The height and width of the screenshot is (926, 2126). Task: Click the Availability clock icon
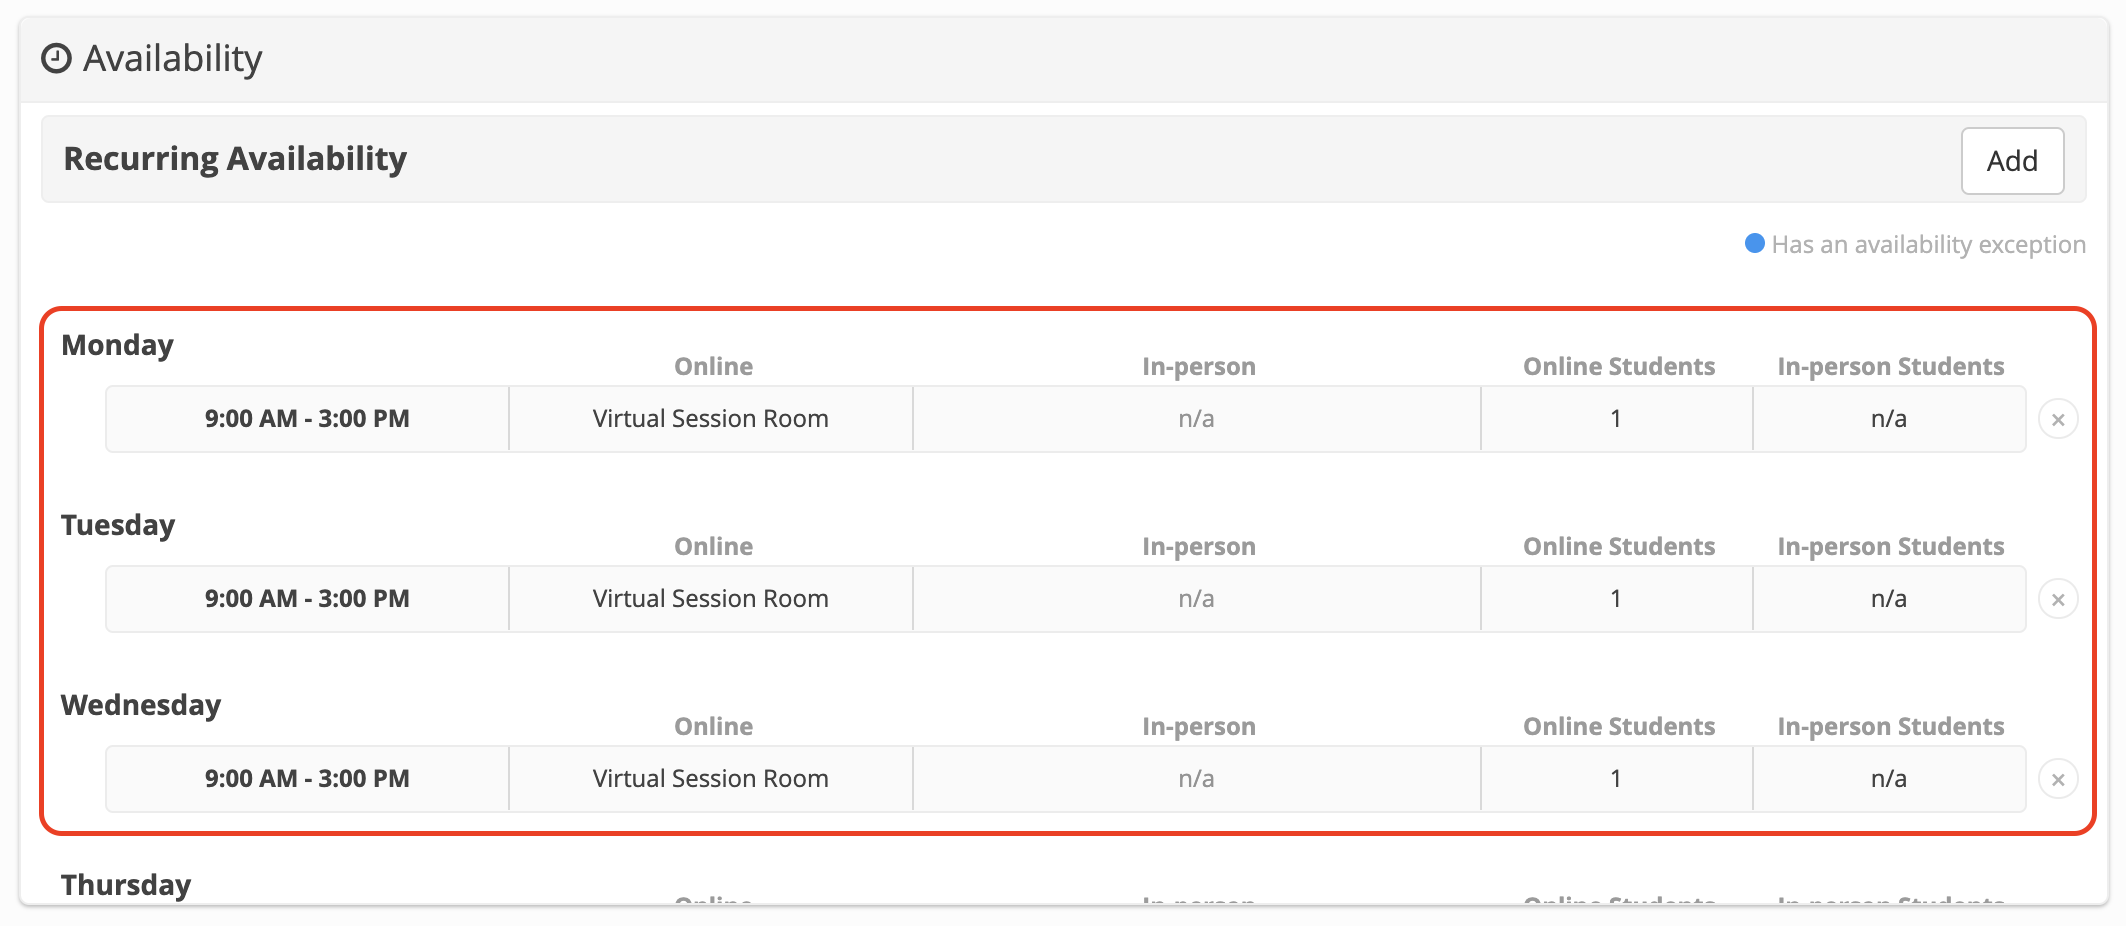coord(57,58)
